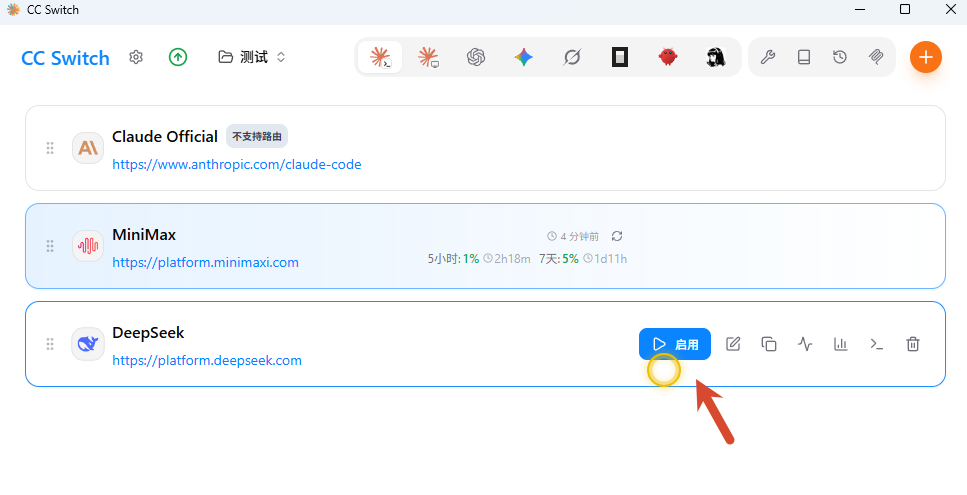Viewport: 967px width, 495px height.
Task: Add a provider with orange plus button
Action: (926, 57)
